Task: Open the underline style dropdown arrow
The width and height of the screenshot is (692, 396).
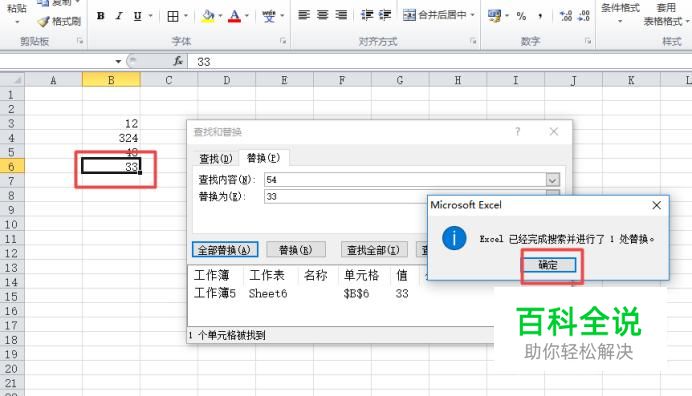Action: pyautogui.click(x=150, y=16)
